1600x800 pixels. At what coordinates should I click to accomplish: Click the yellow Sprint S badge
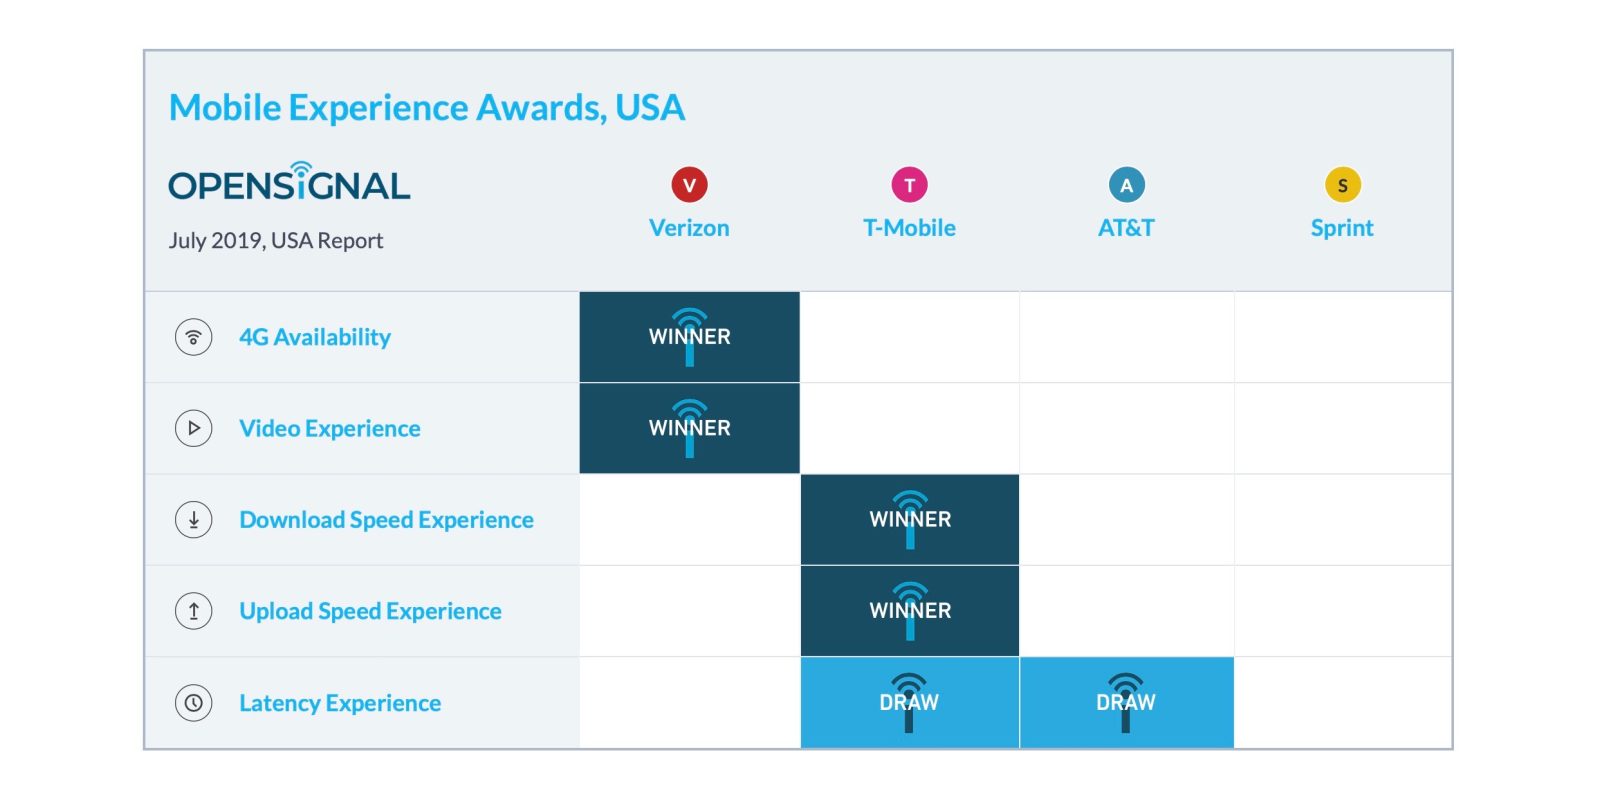coord(1342,185)
